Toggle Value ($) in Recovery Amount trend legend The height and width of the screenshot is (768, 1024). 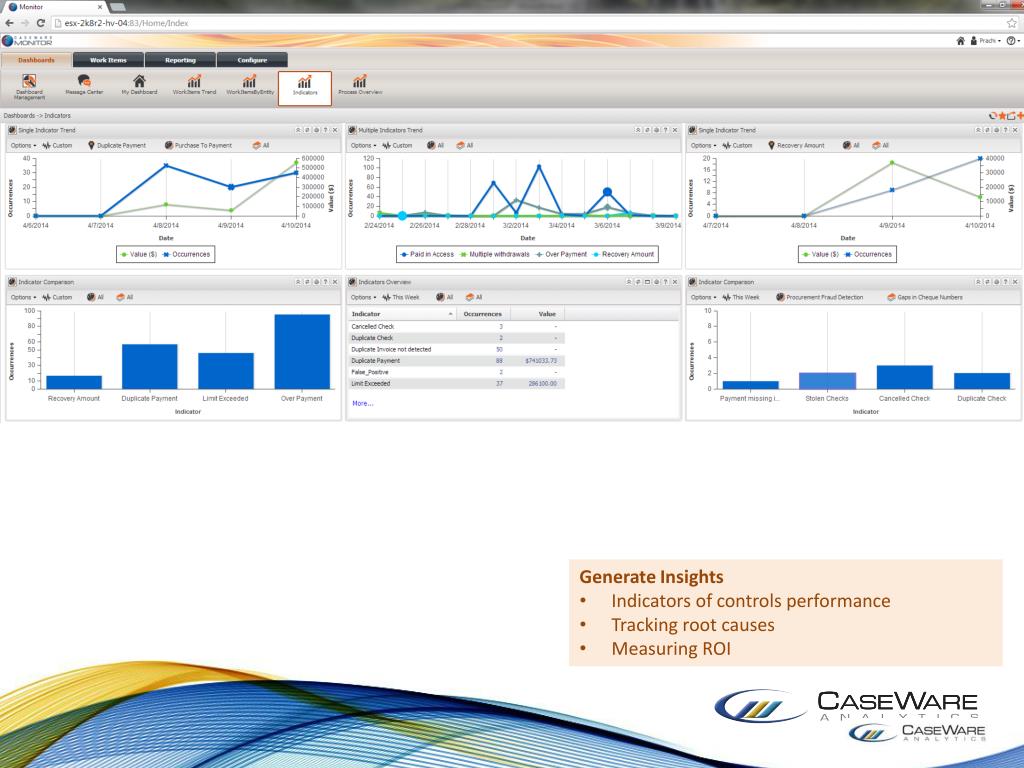click(x=821, y=254)
